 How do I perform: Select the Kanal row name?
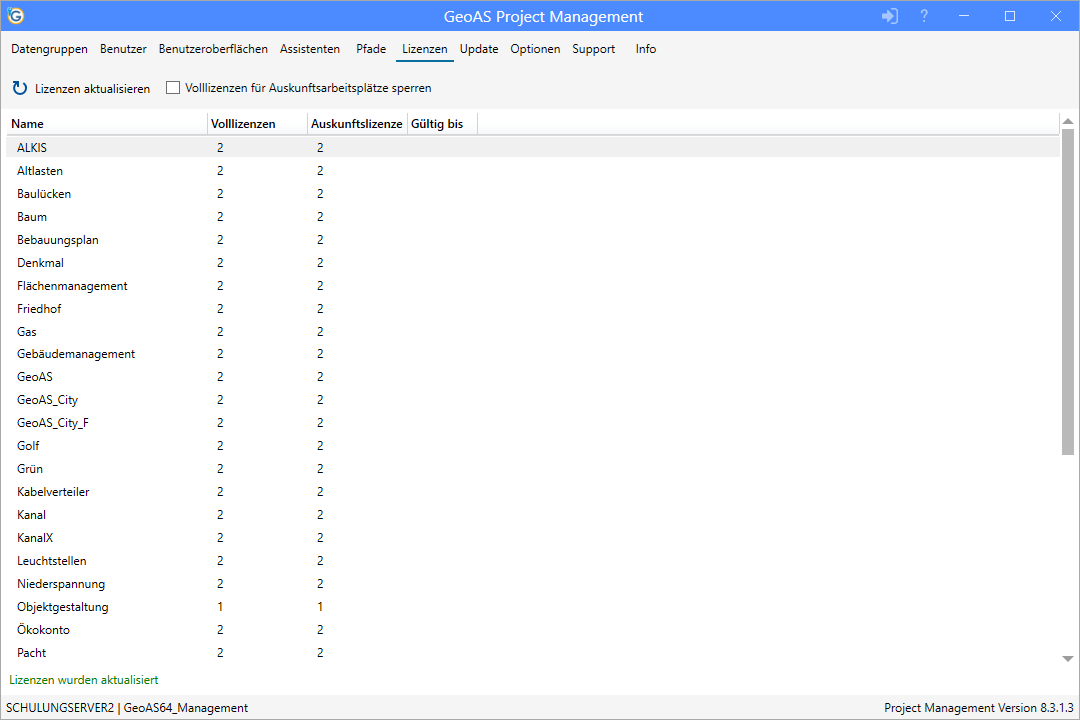click(32, 515)
